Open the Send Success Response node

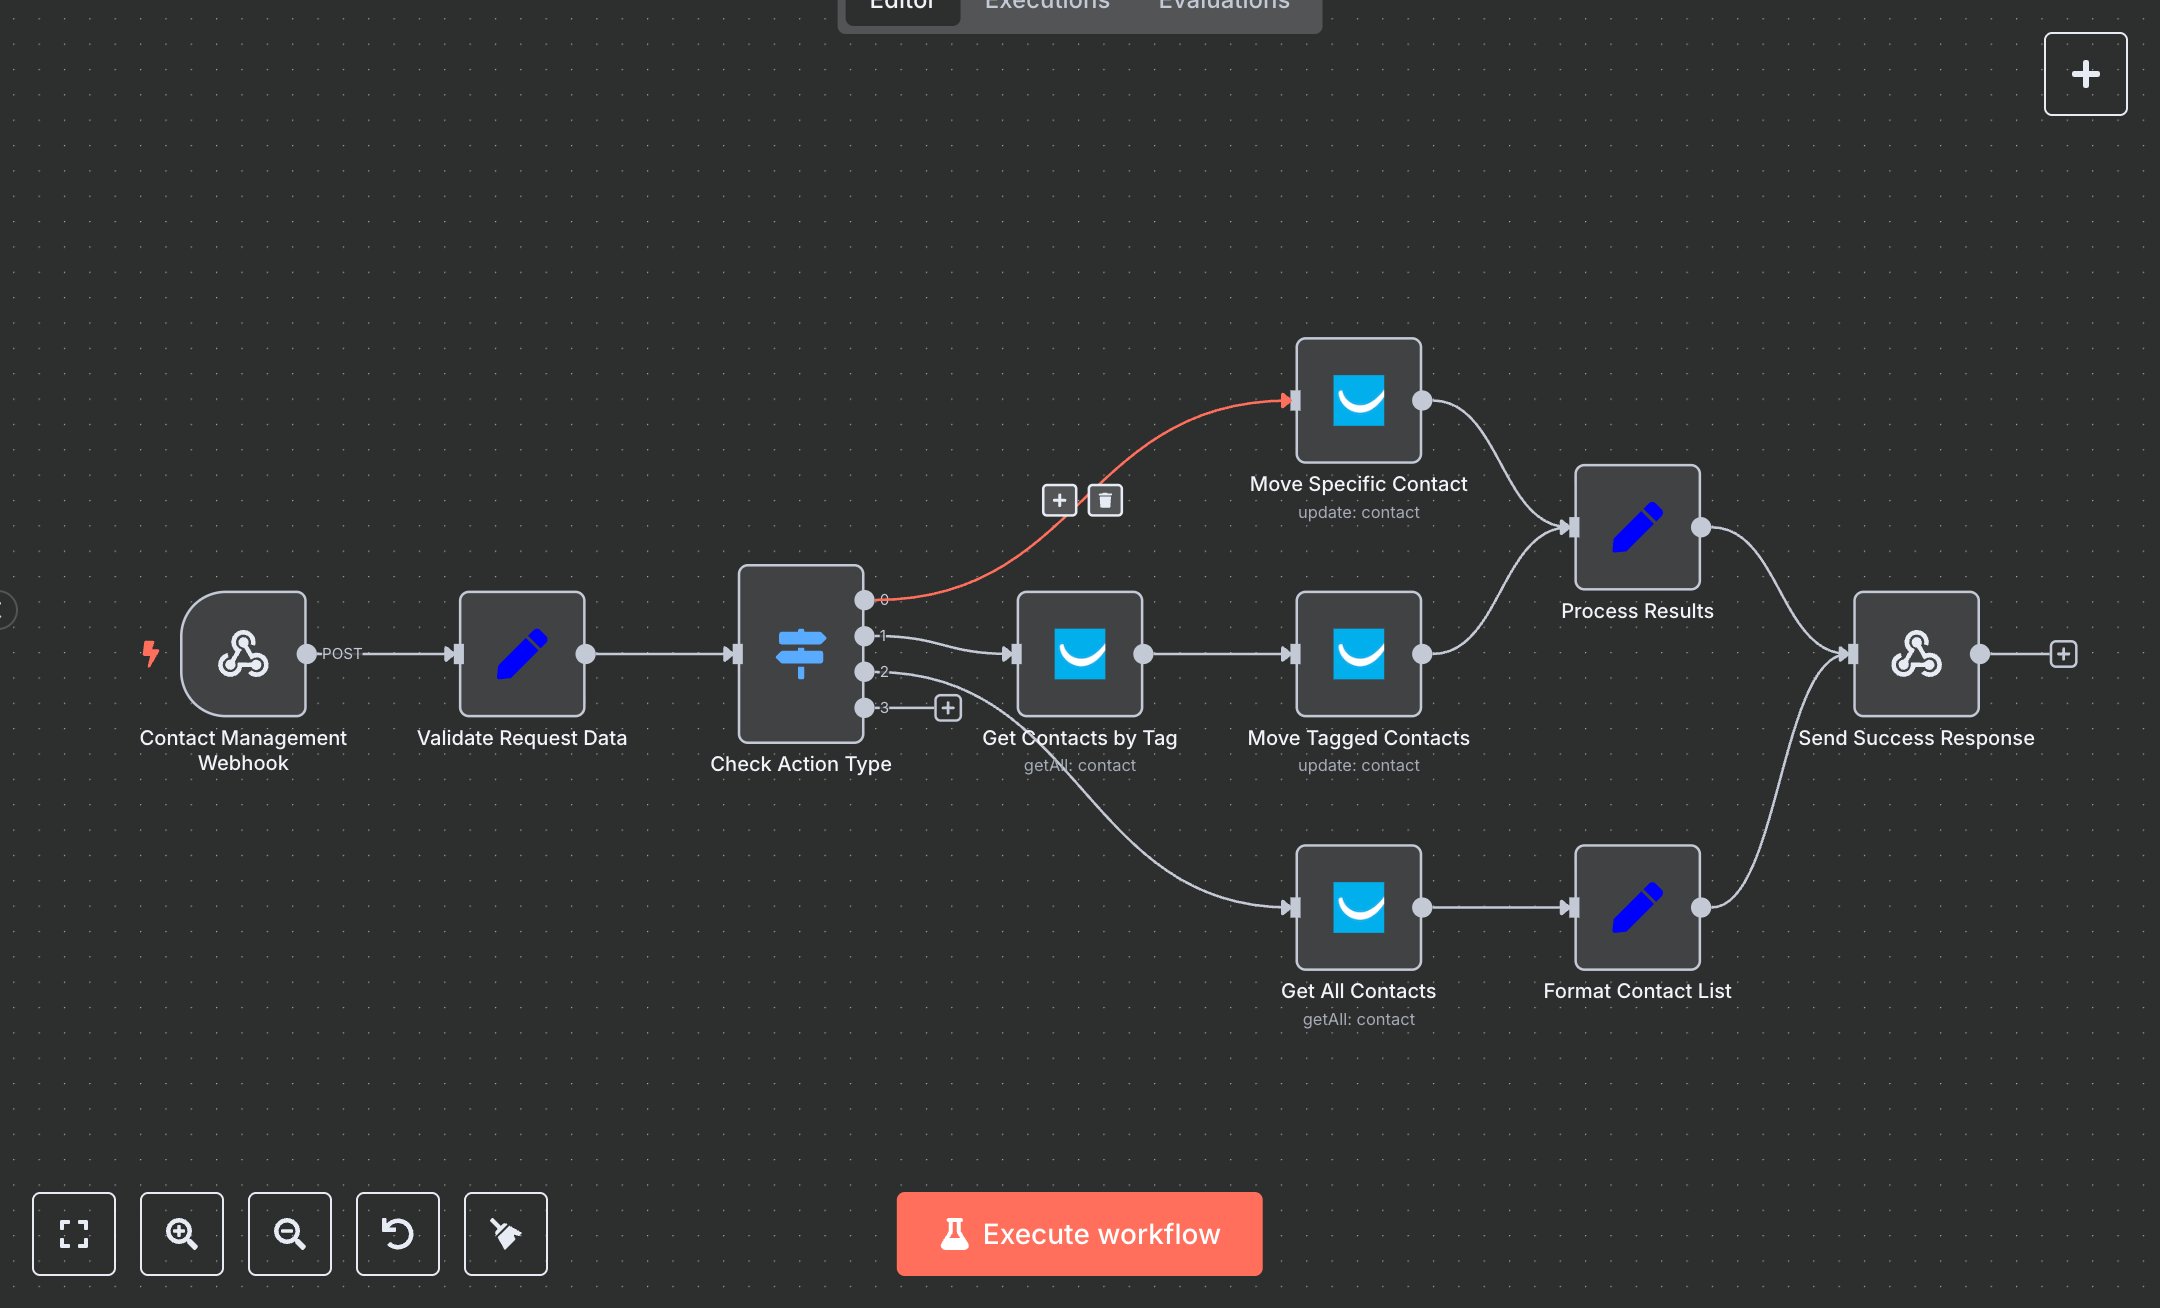click(x=1915, y=654)
